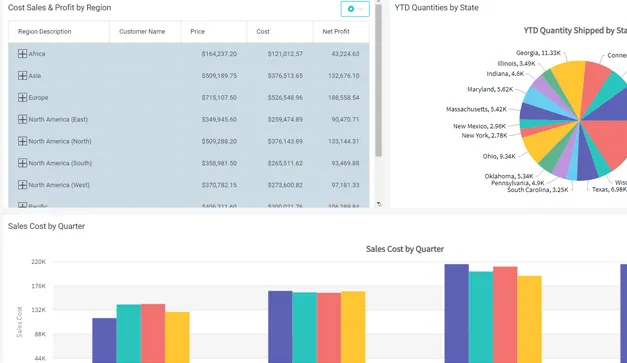Image resolution: width=627 pixels, height=363 pixels.
Task: Click the New York, 2.78K pie label
Action: point(484,136)
